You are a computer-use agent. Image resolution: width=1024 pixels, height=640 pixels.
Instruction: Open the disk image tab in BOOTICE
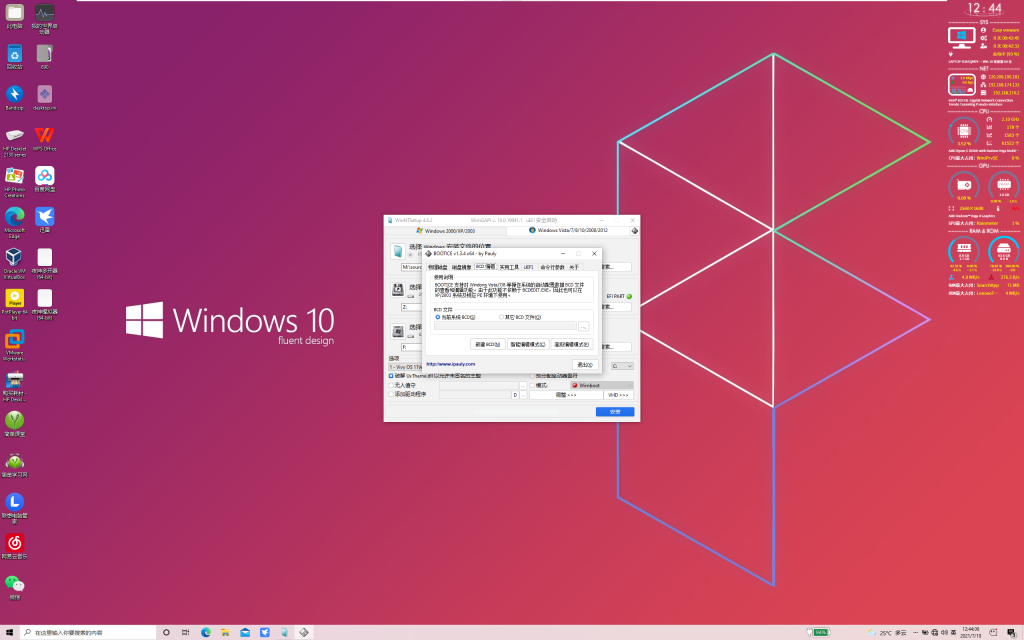pos(462,267)
